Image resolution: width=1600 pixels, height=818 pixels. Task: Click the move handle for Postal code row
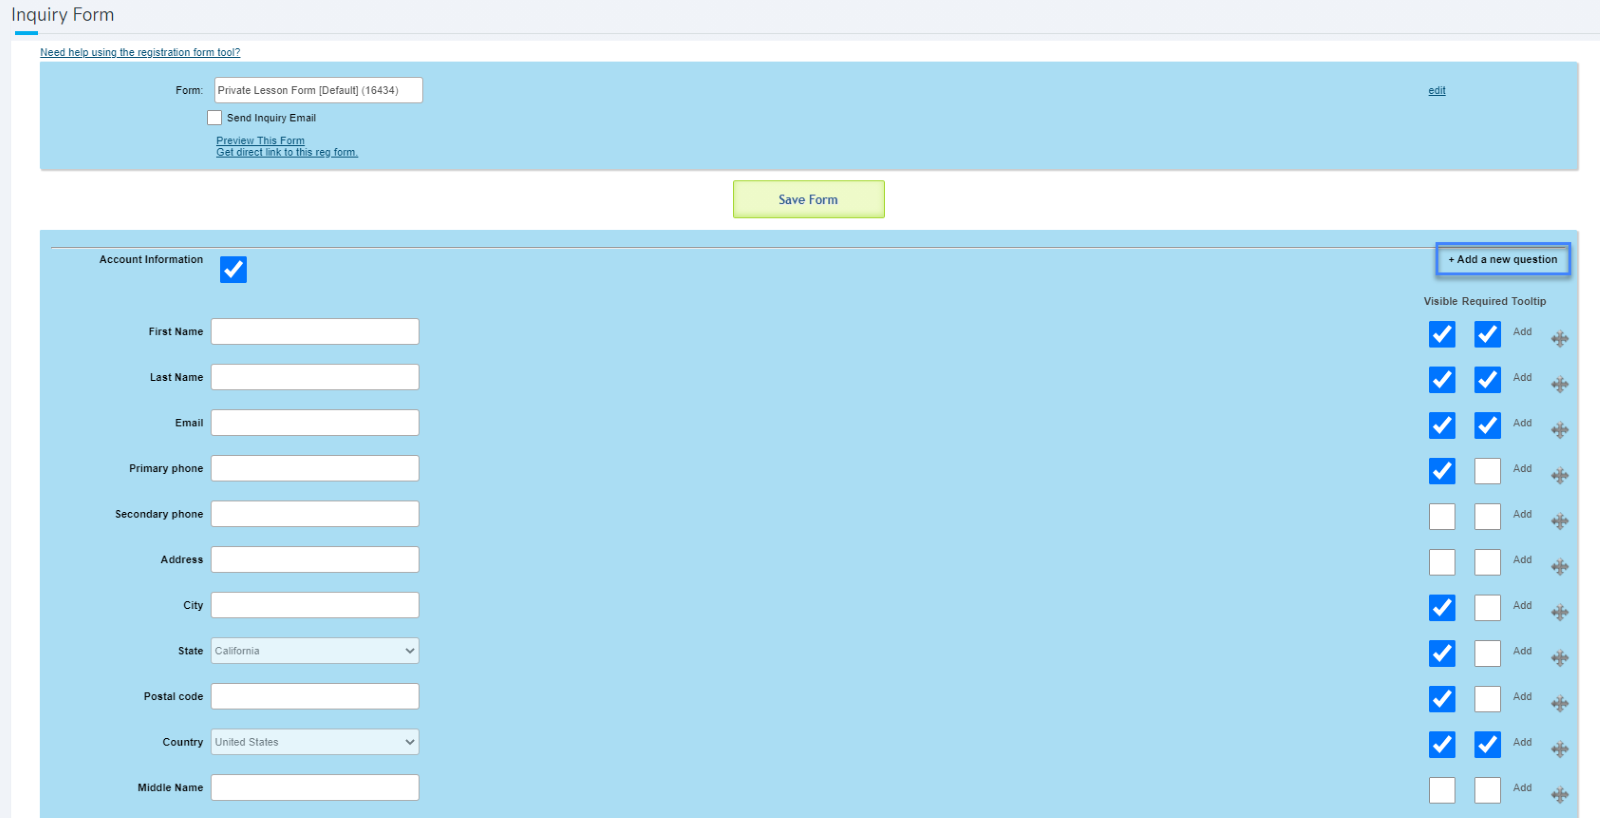point(1560,704)
